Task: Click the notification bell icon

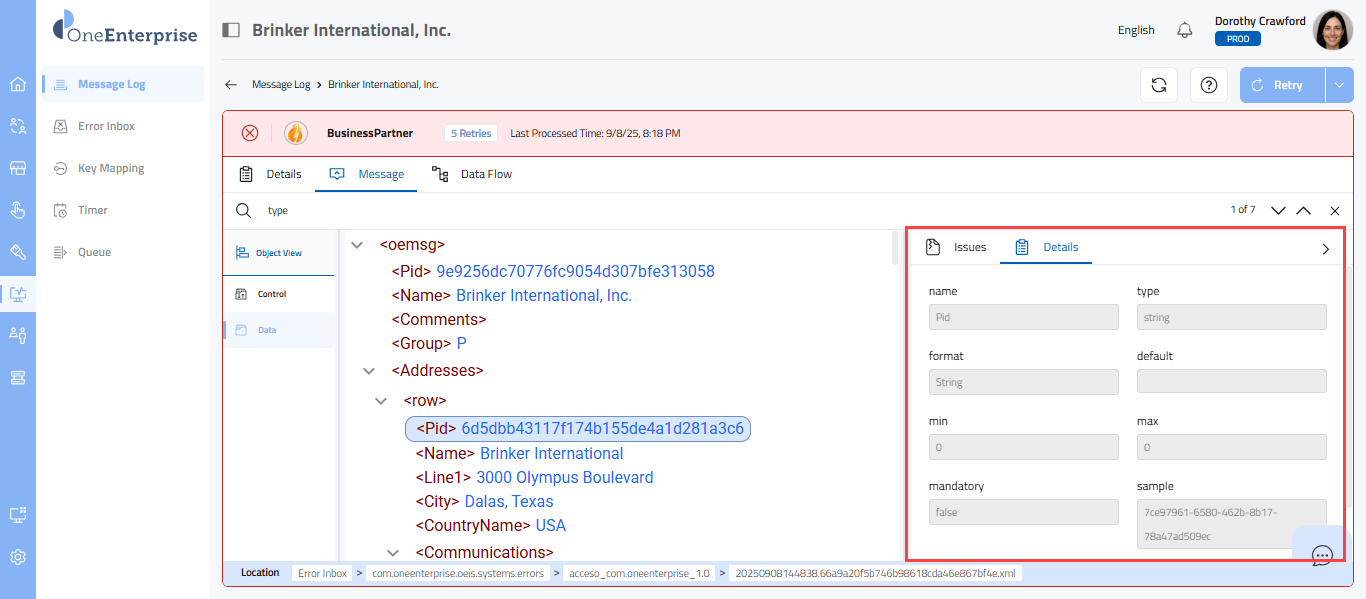Action: click(x=1184, y=30)
